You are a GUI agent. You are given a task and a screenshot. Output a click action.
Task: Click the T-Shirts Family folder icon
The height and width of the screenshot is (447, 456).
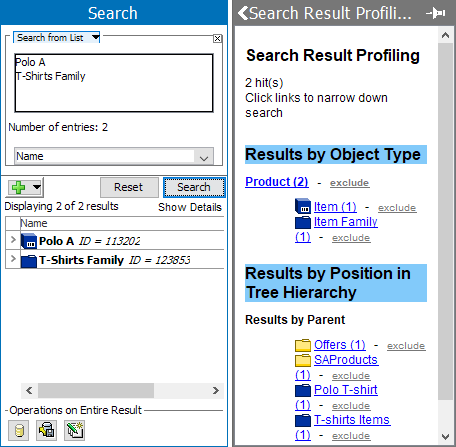pos(29,261)
